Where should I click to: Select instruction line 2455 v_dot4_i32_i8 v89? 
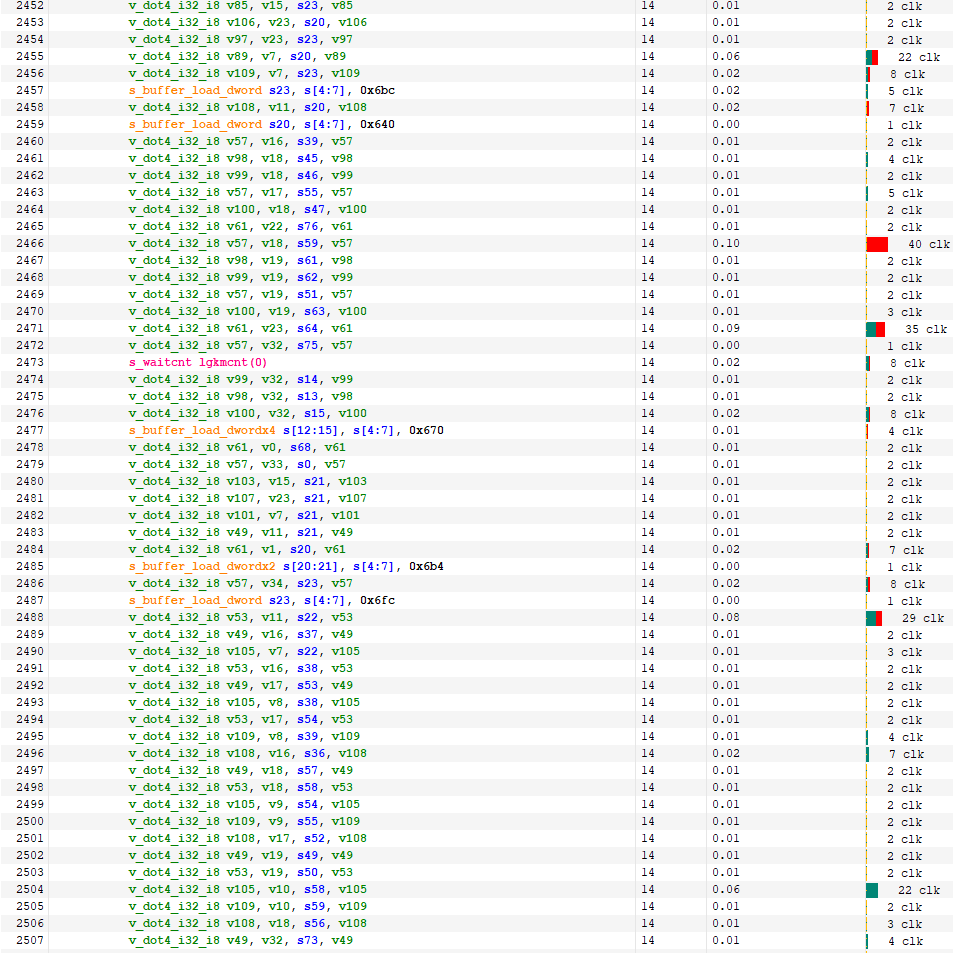coord(237,57)
